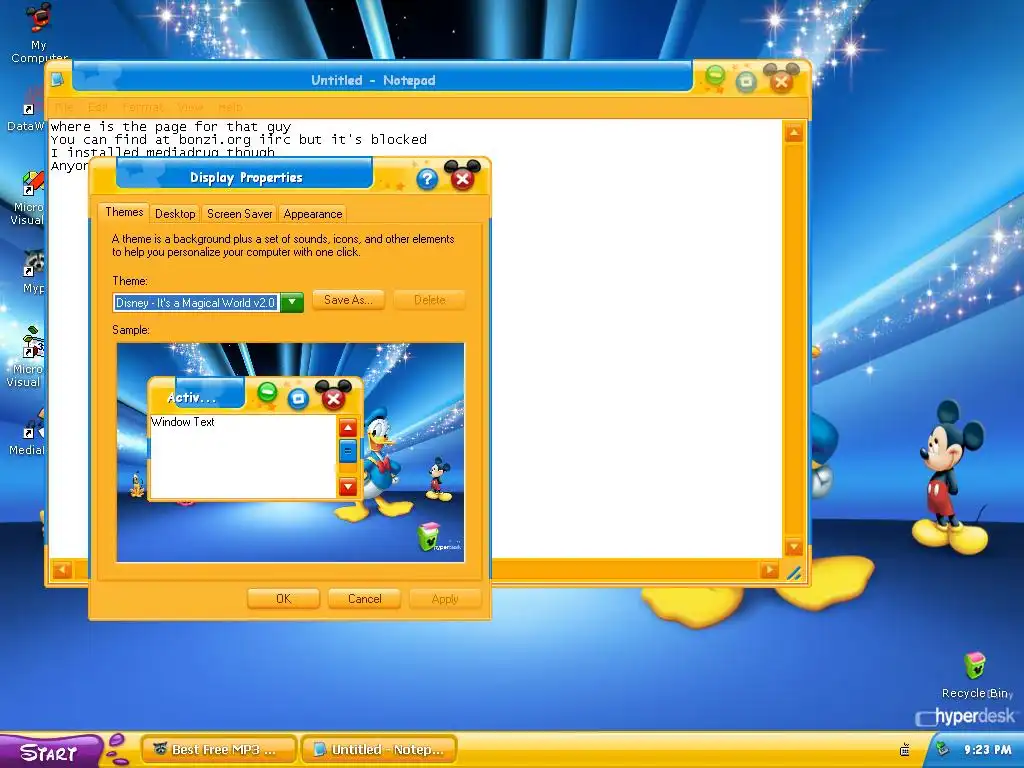The image size is (1024, 768).
Task: Click the Notepad line mentioning bonzi.org
Action: (x=238, y=139)
